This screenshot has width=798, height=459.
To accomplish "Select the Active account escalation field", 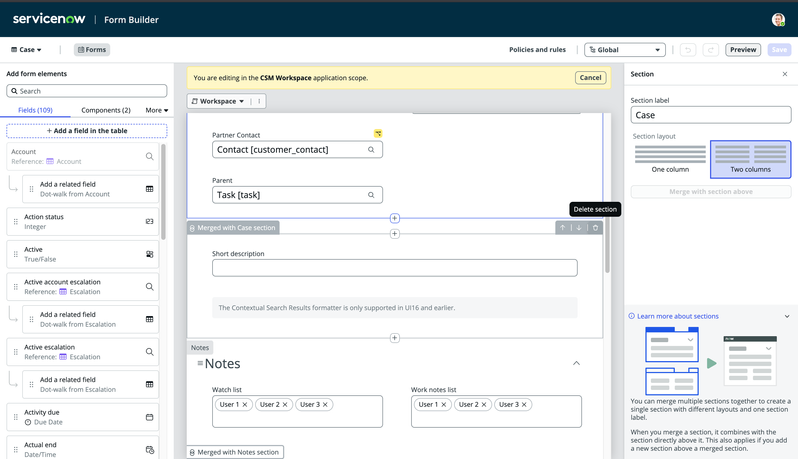I will [x=82, y=286].
